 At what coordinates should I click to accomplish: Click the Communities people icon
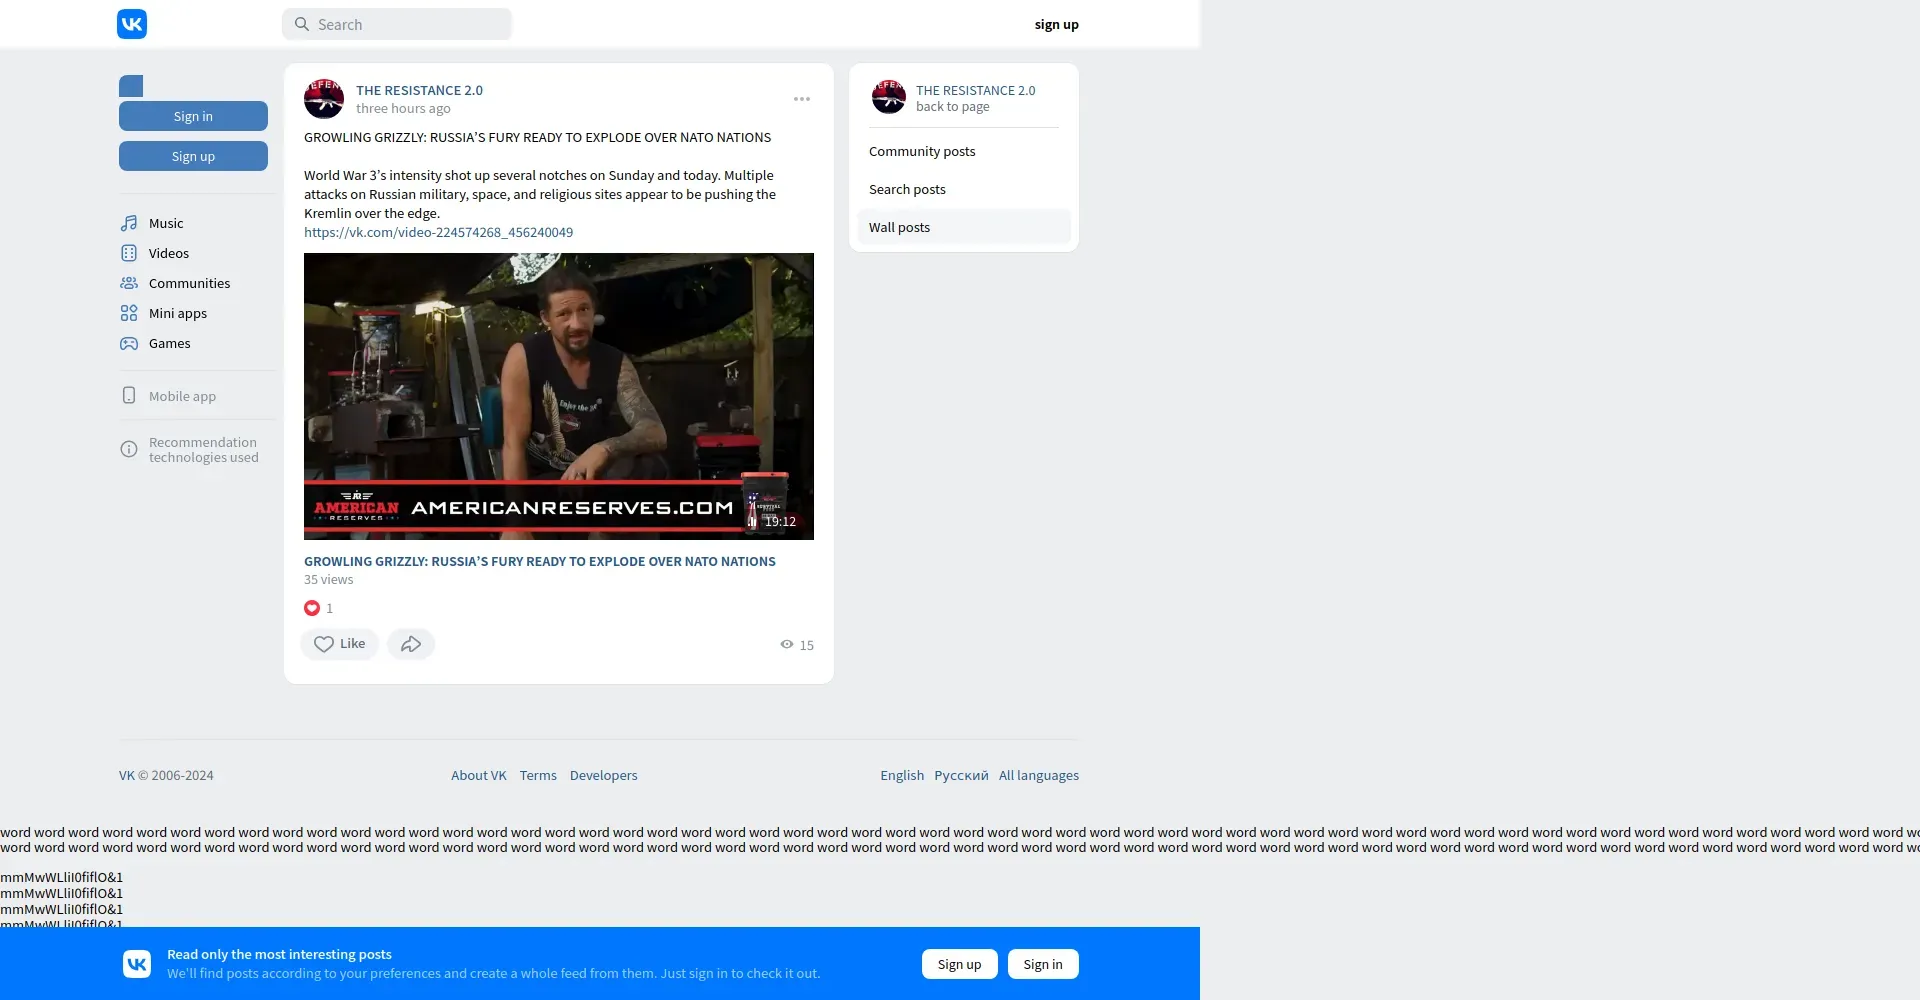(x=129, y=283)
